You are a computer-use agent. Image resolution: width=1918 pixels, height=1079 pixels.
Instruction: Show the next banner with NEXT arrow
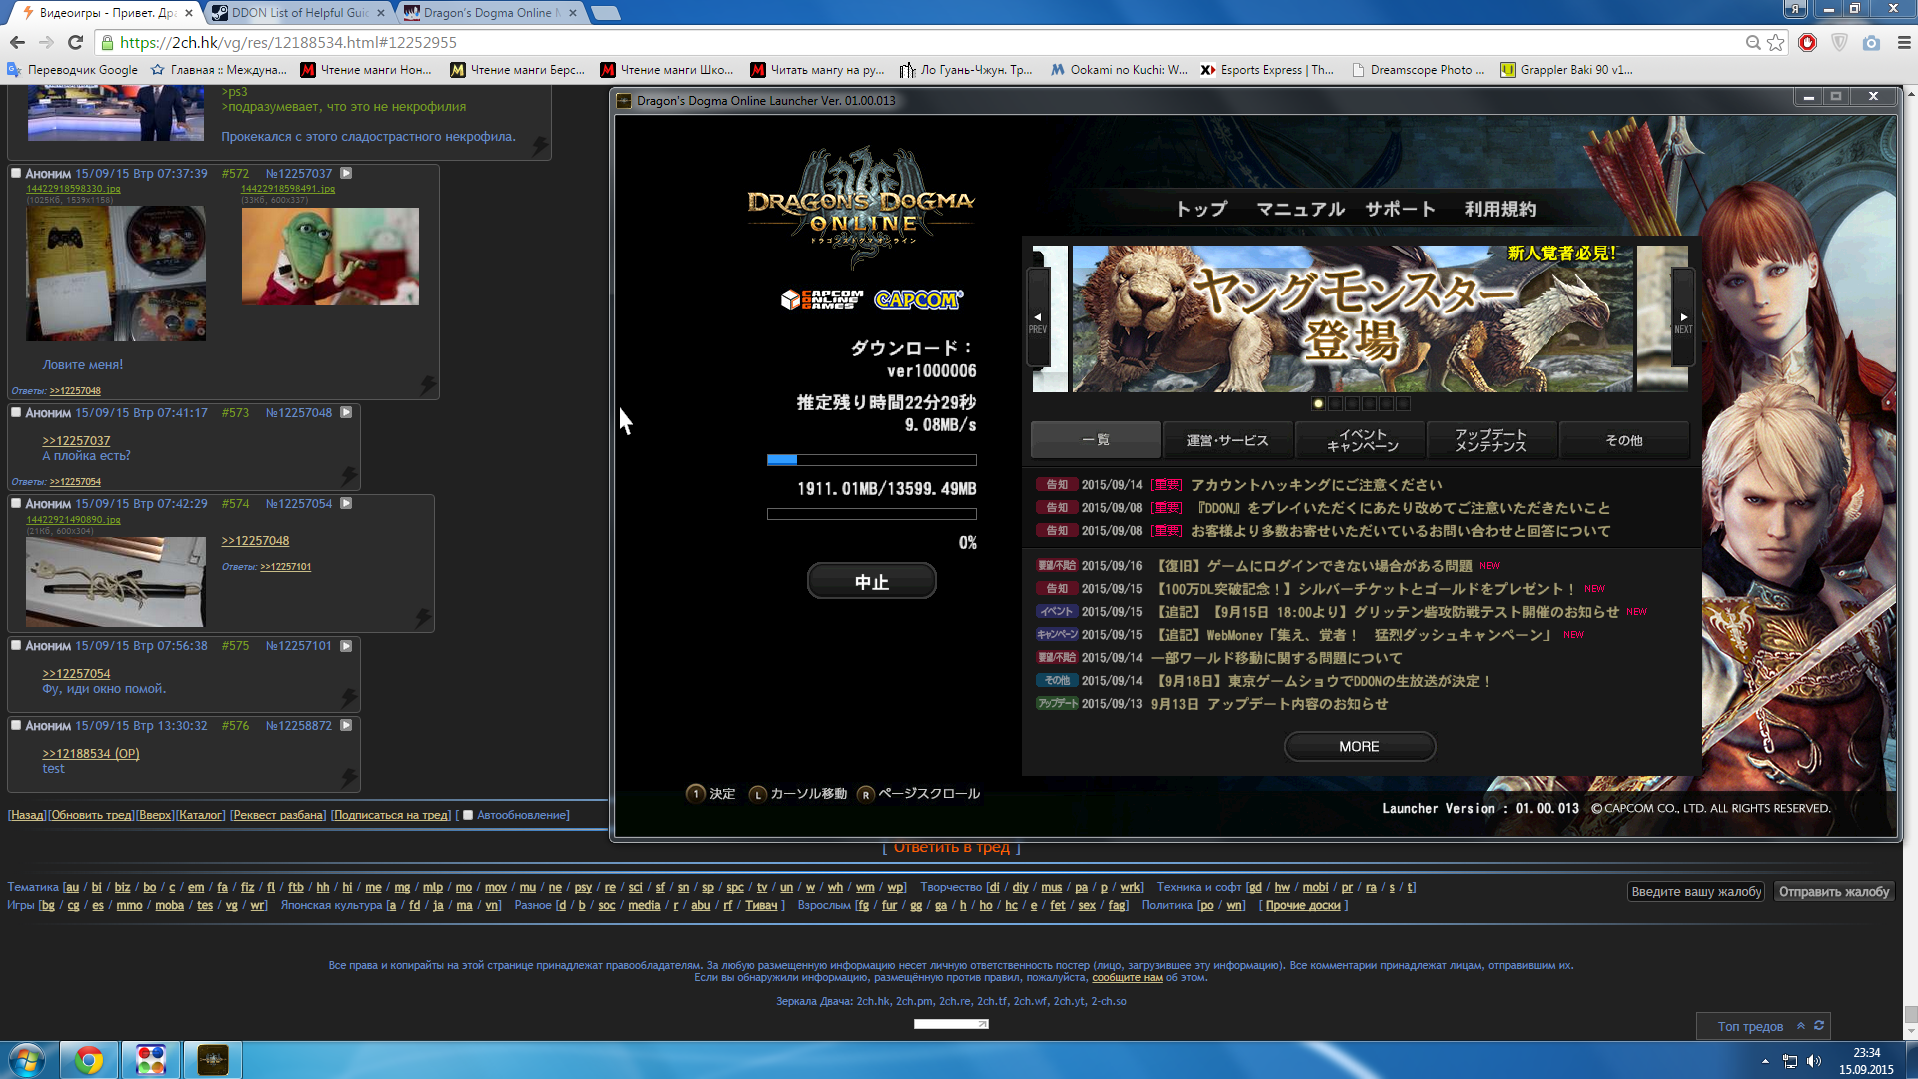[1683, 318]
